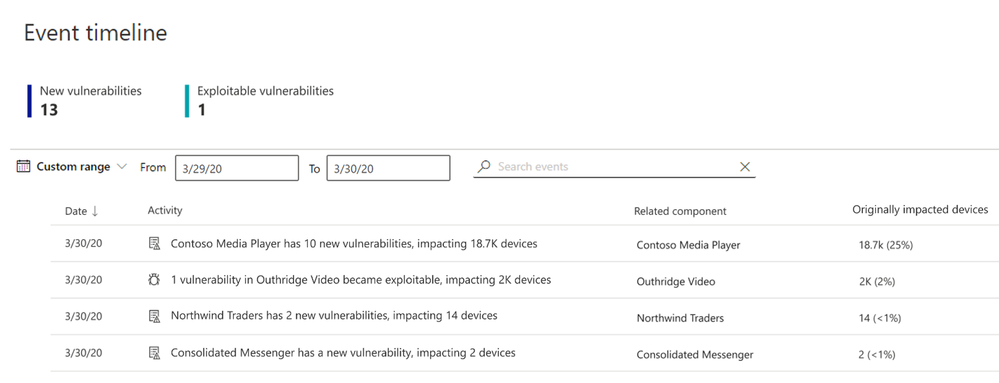The width and height of the screenshot is (999, 383).
Task: Focus the Search events box
Action: click(614, 167)
